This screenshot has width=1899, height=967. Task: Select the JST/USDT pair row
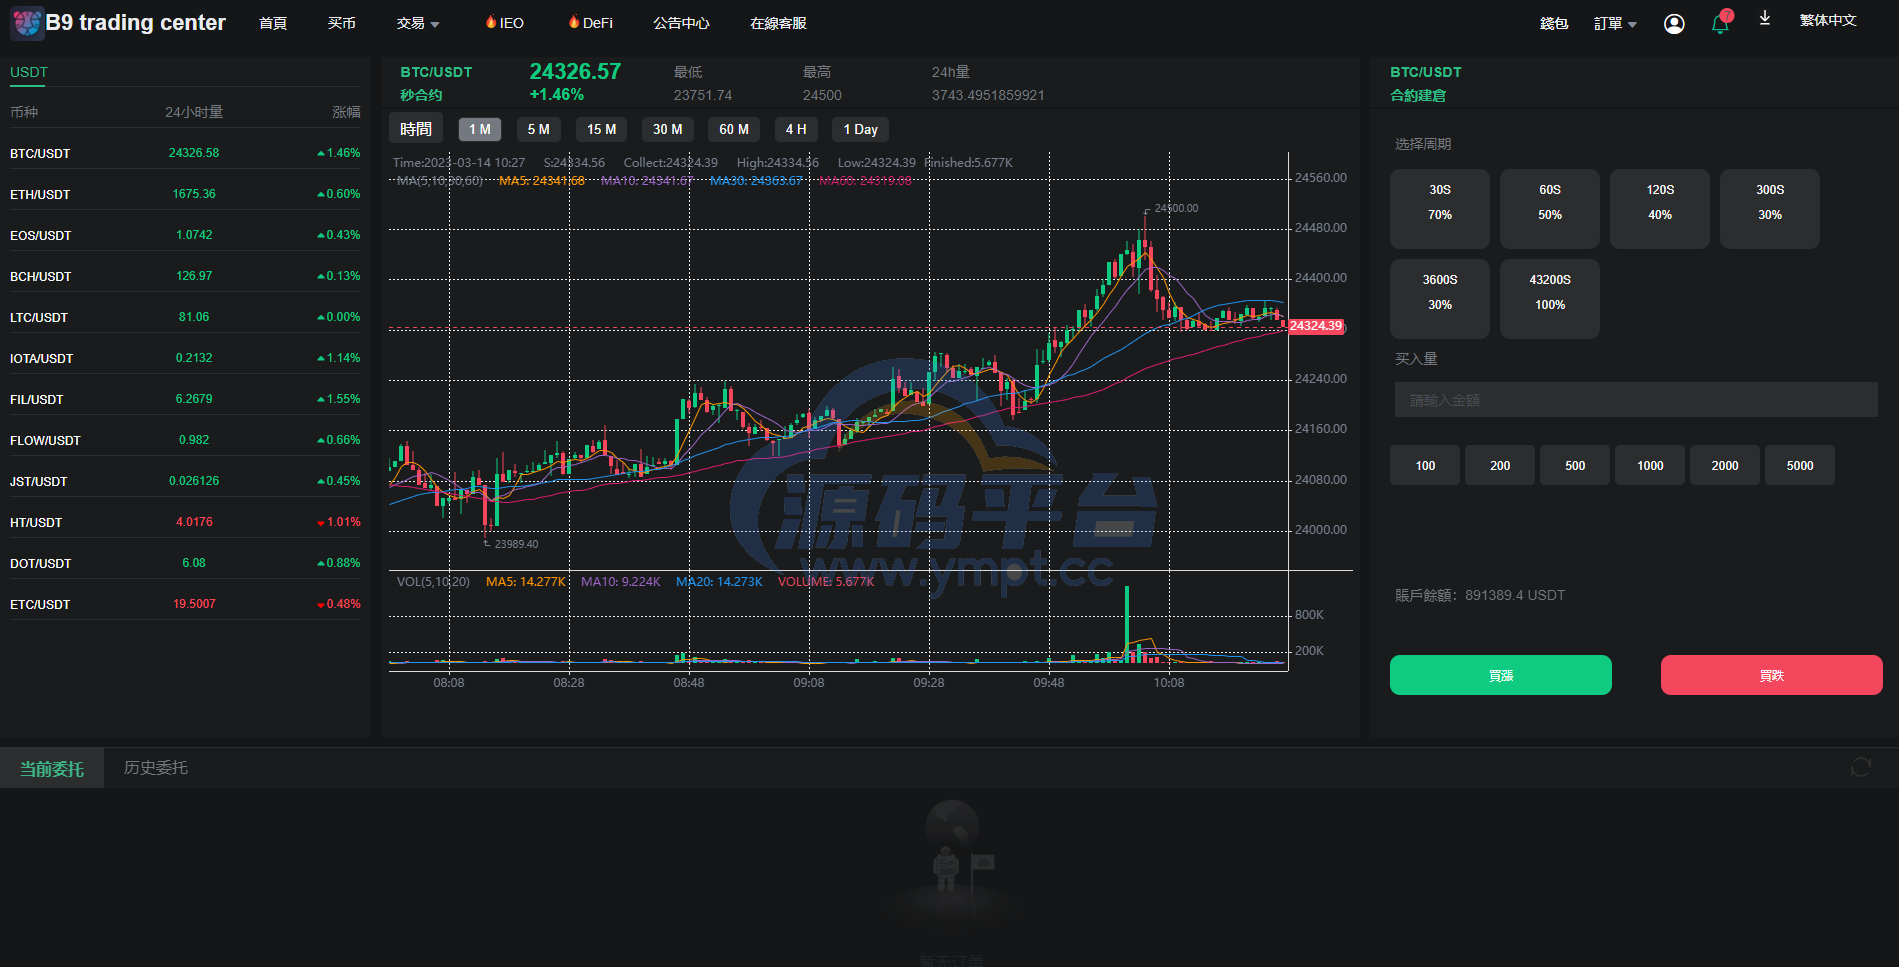click(x=185, y=481)
